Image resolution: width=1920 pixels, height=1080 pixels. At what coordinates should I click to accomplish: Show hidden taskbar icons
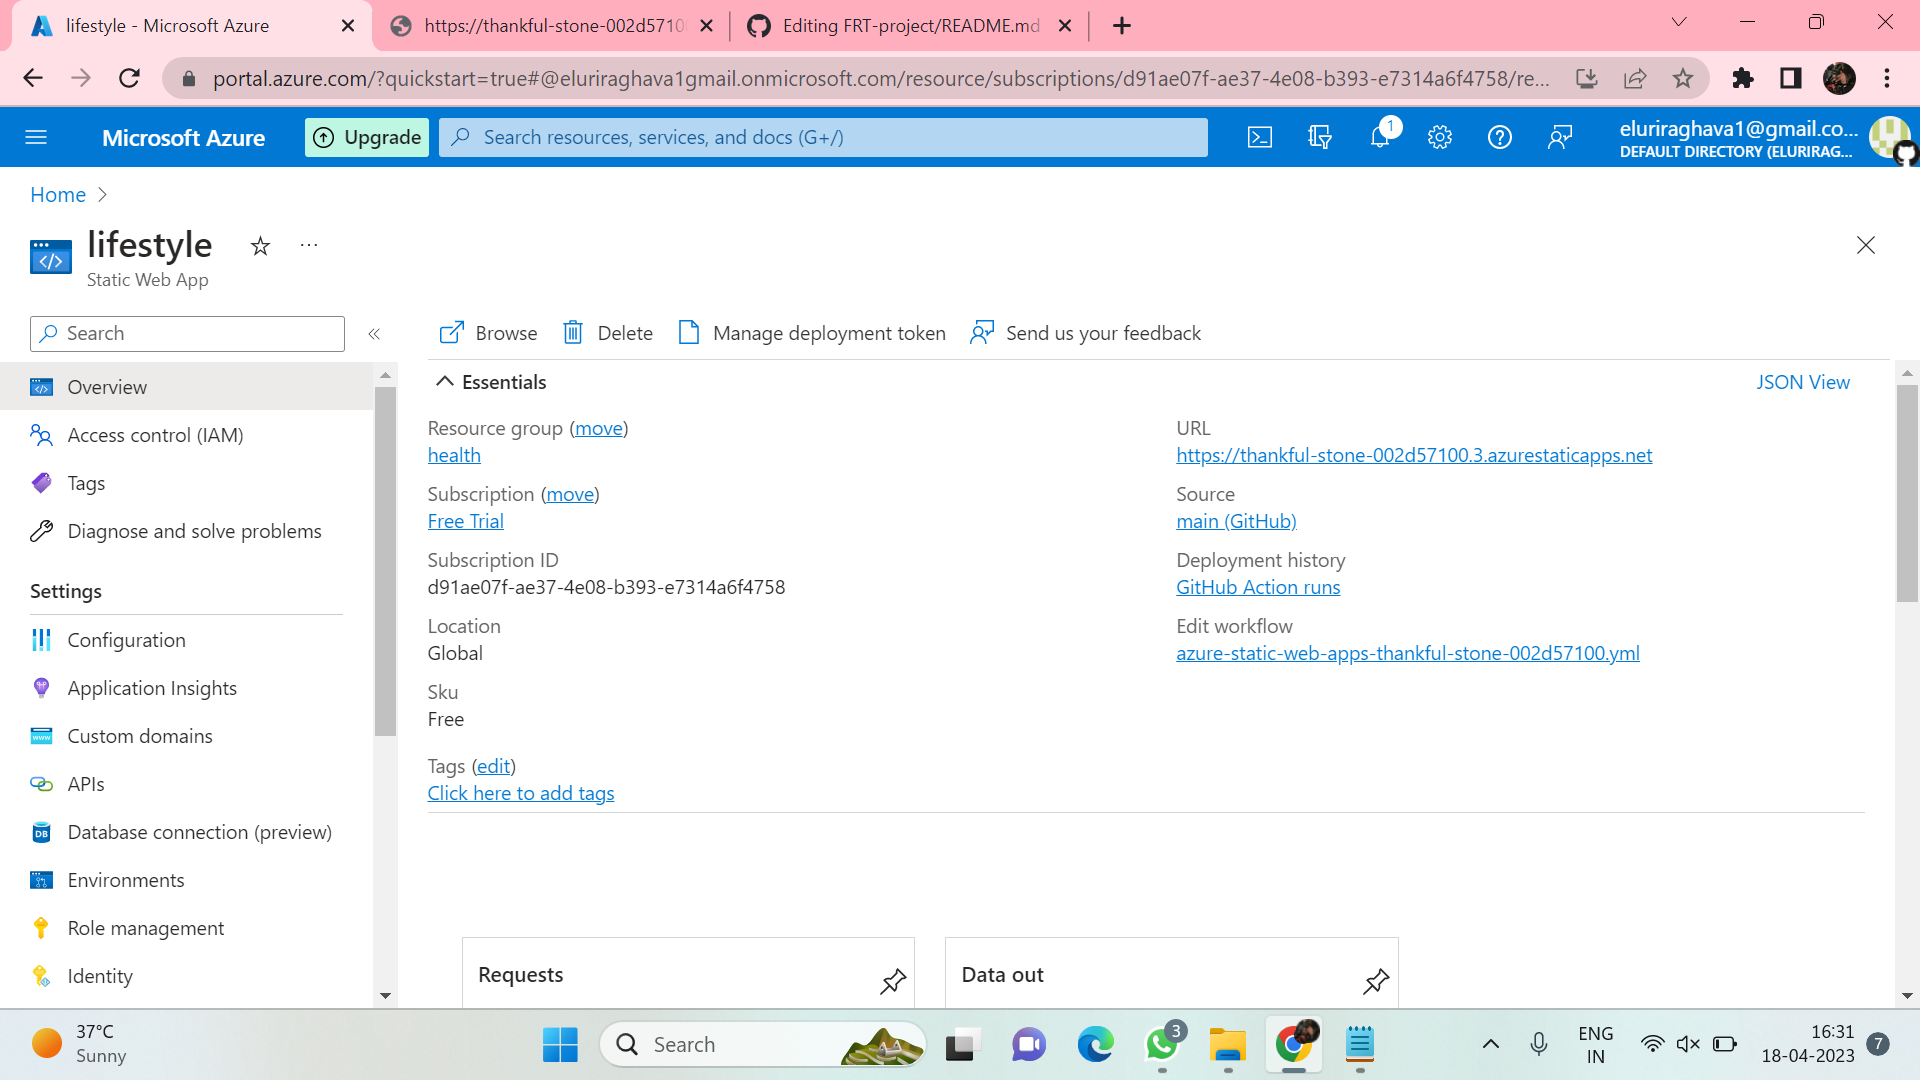point(1492,1044)
